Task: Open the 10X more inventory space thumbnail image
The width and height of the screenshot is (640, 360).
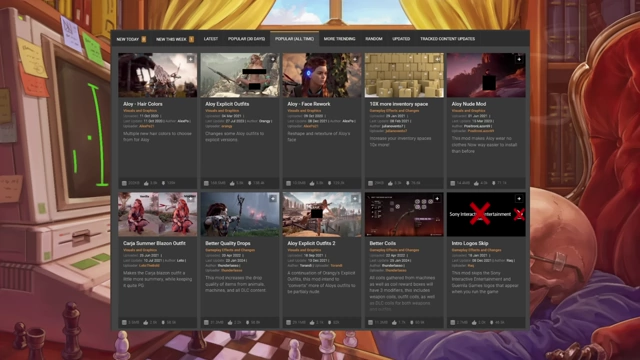Action: tap(404, 75)
